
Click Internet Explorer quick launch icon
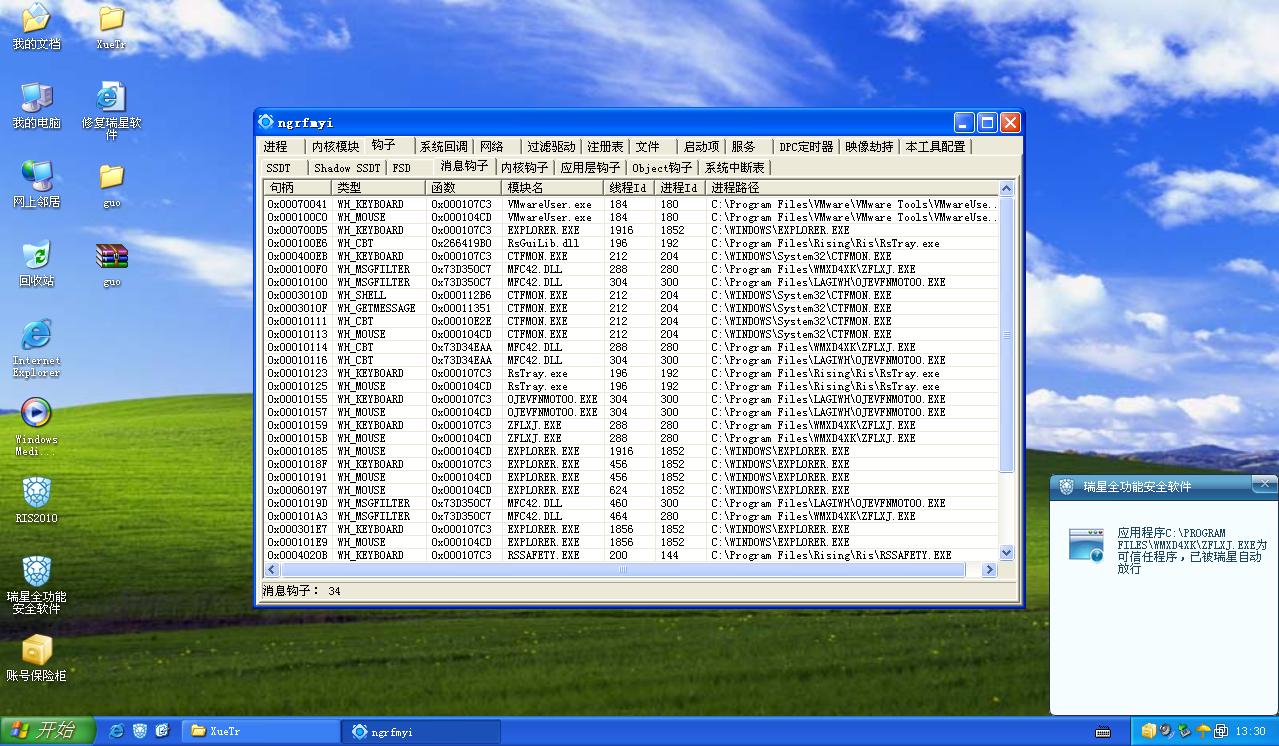coord(117,731)
